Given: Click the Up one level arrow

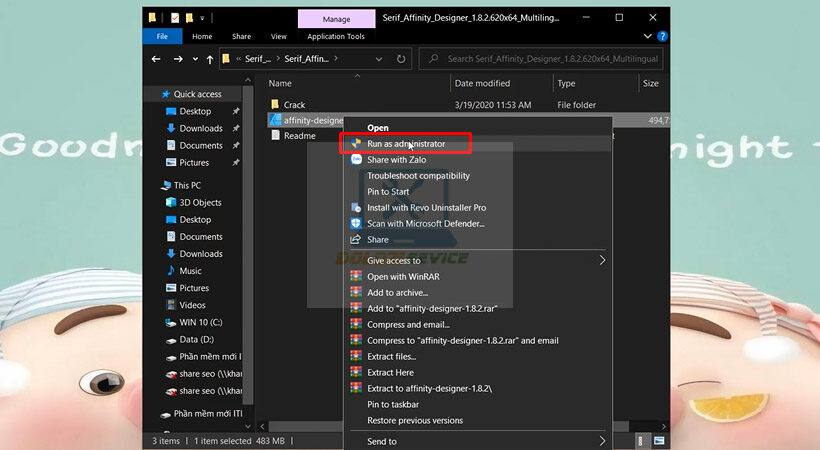Looking at the screenshot, I should (x=208, y=59).
